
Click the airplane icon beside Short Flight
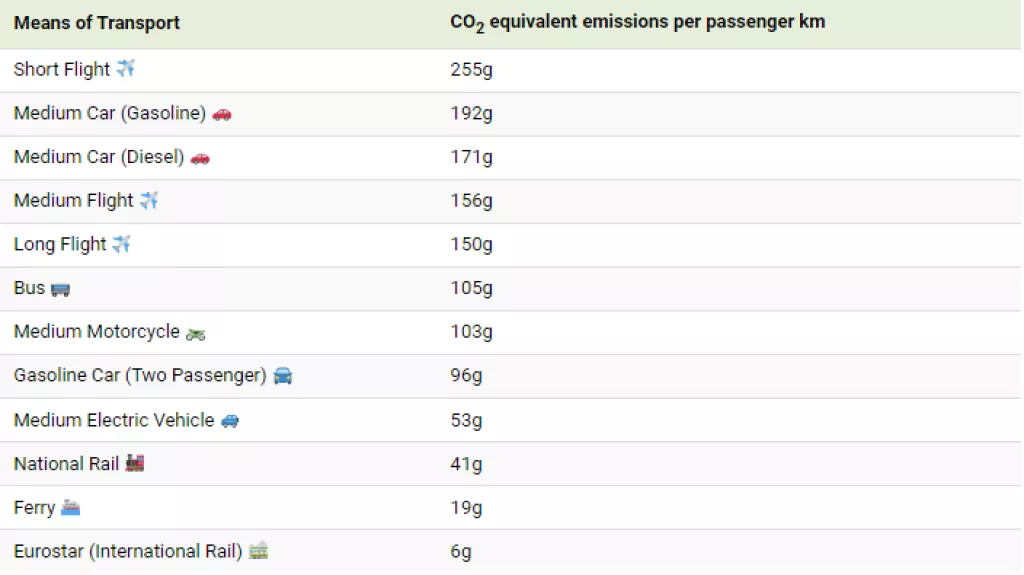click(126, 69)
